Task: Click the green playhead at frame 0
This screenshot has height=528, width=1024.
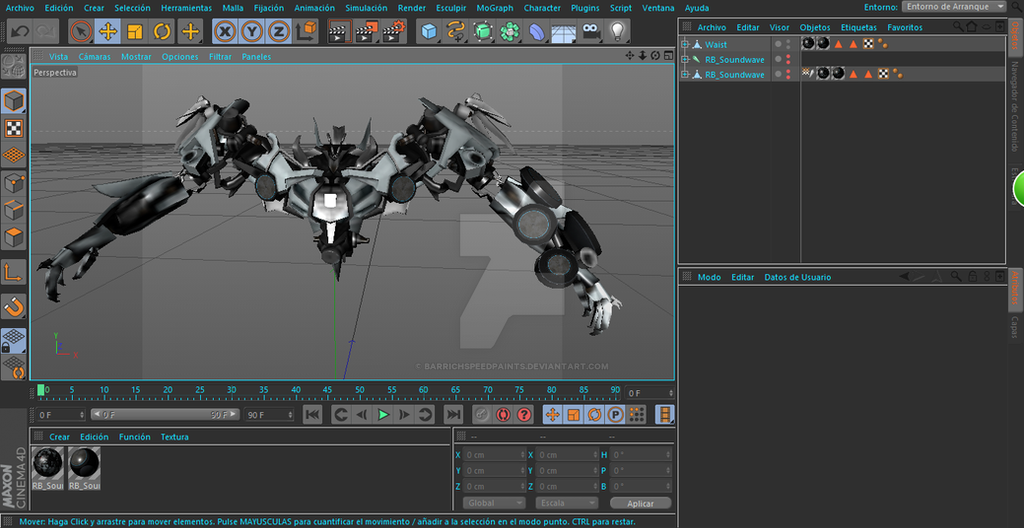Action: [x=41, y=391]
